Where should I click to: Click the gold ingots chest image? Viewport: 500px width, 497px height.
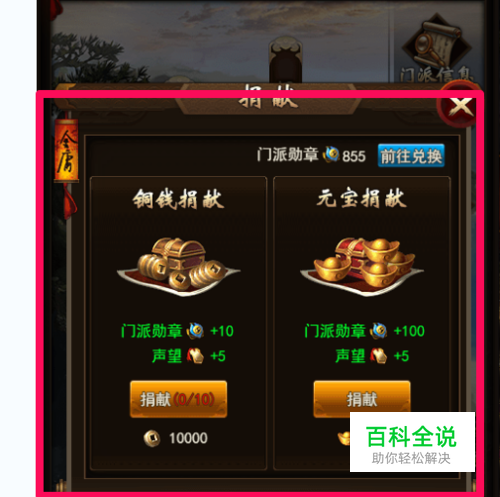point(362,267)
